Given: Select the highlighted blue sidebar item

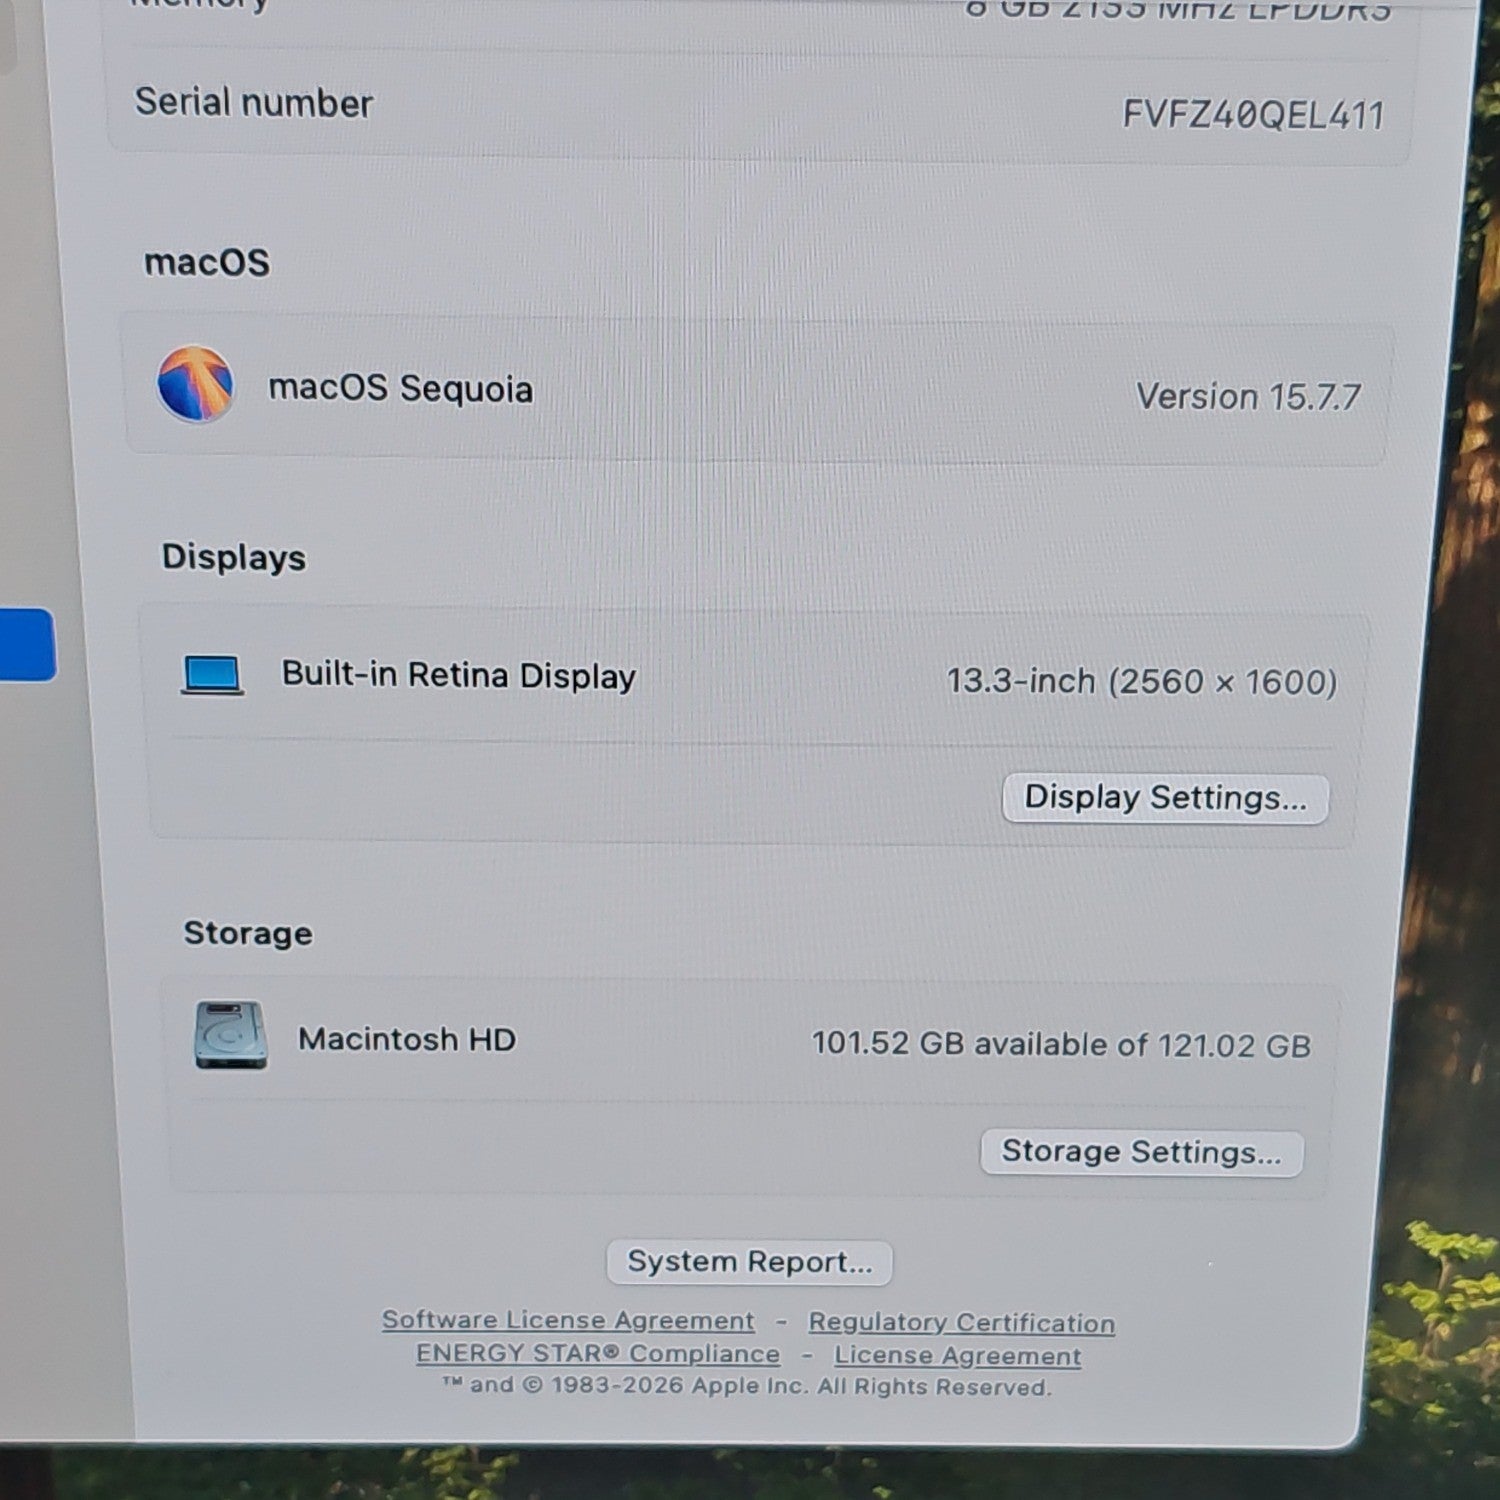Looking at the screenshot, I should [x=27, y=644].
